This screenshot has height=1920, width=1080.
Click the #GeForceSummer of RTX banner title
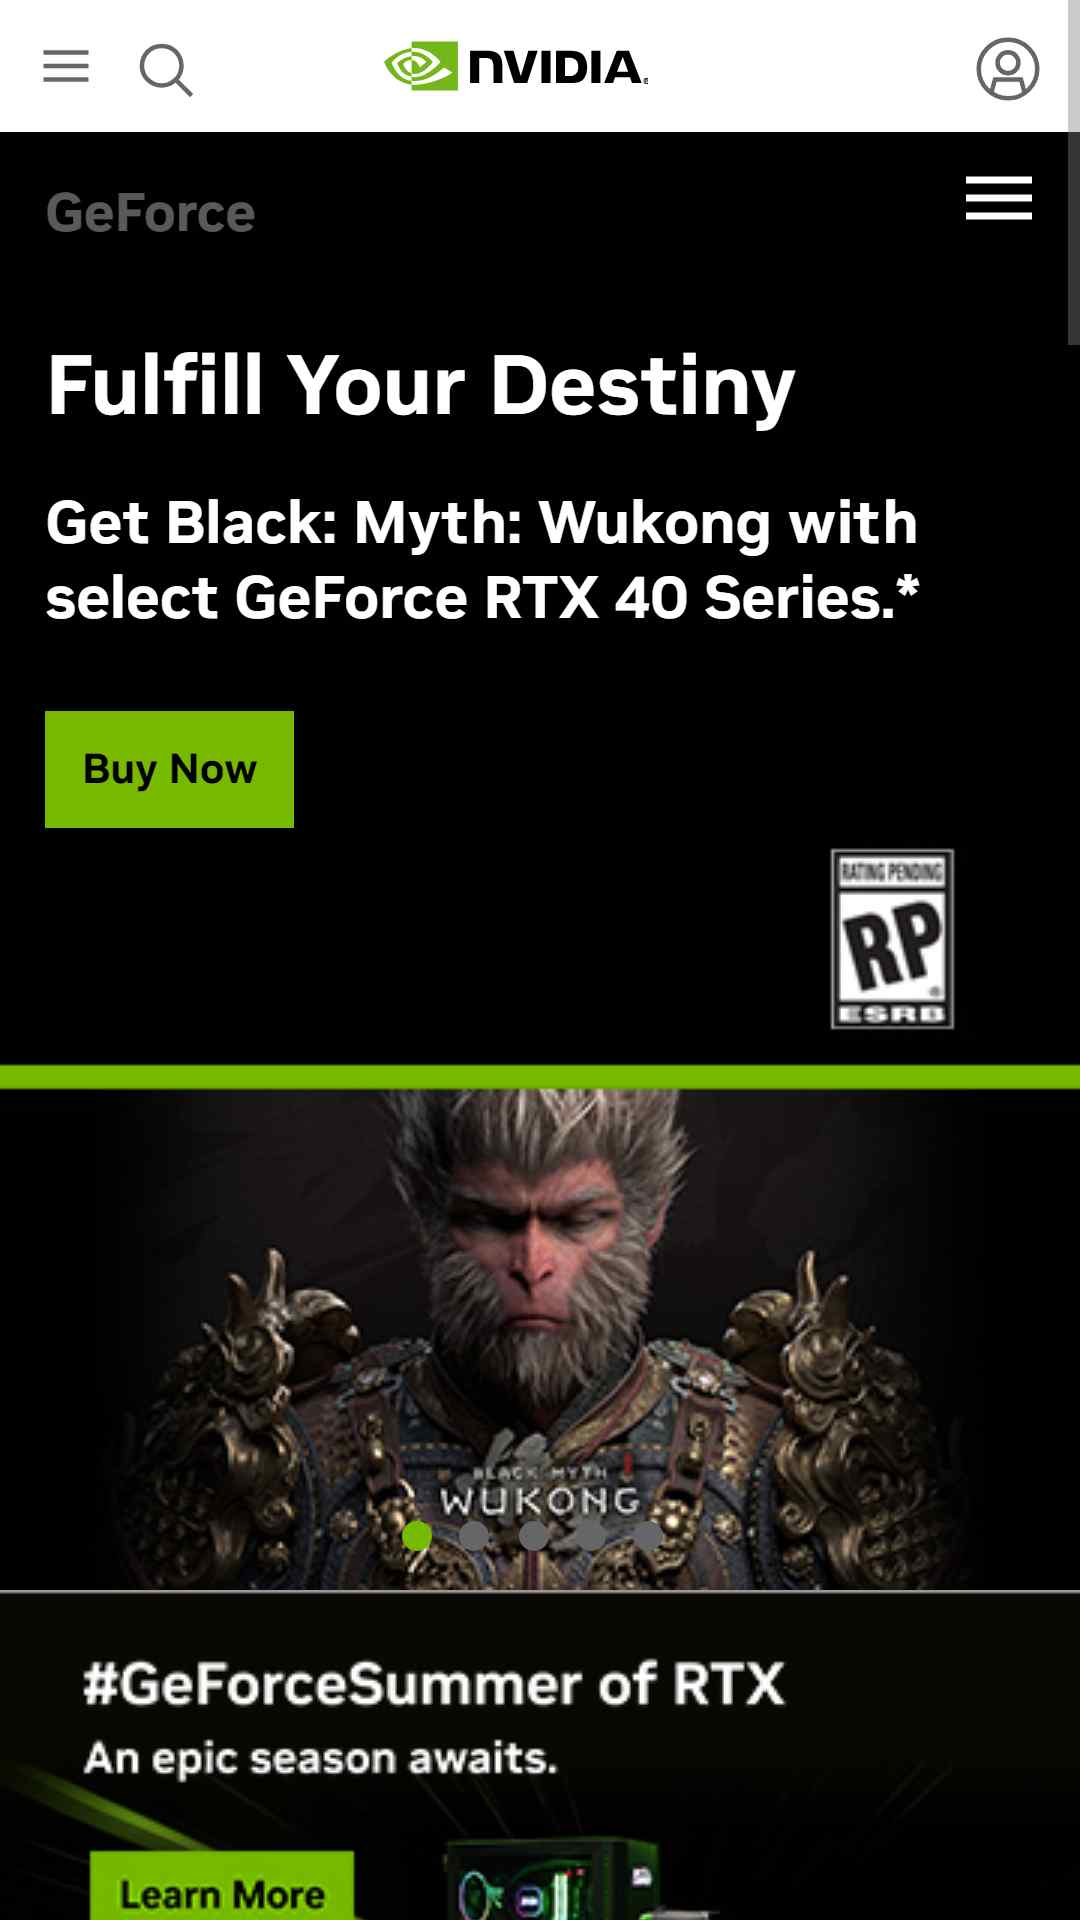[434, 1683]
